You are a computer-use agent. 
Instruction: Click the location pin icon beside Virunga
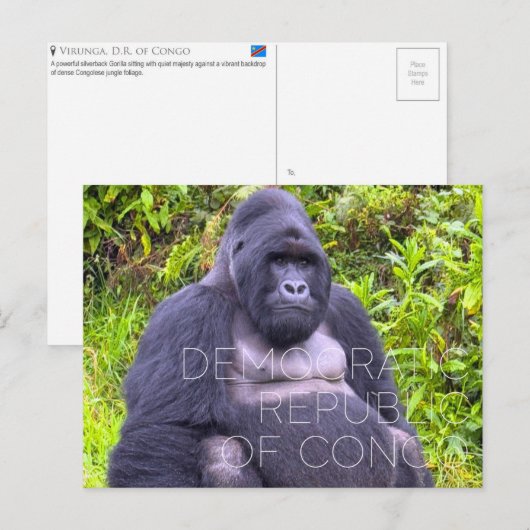click(53, 51)
